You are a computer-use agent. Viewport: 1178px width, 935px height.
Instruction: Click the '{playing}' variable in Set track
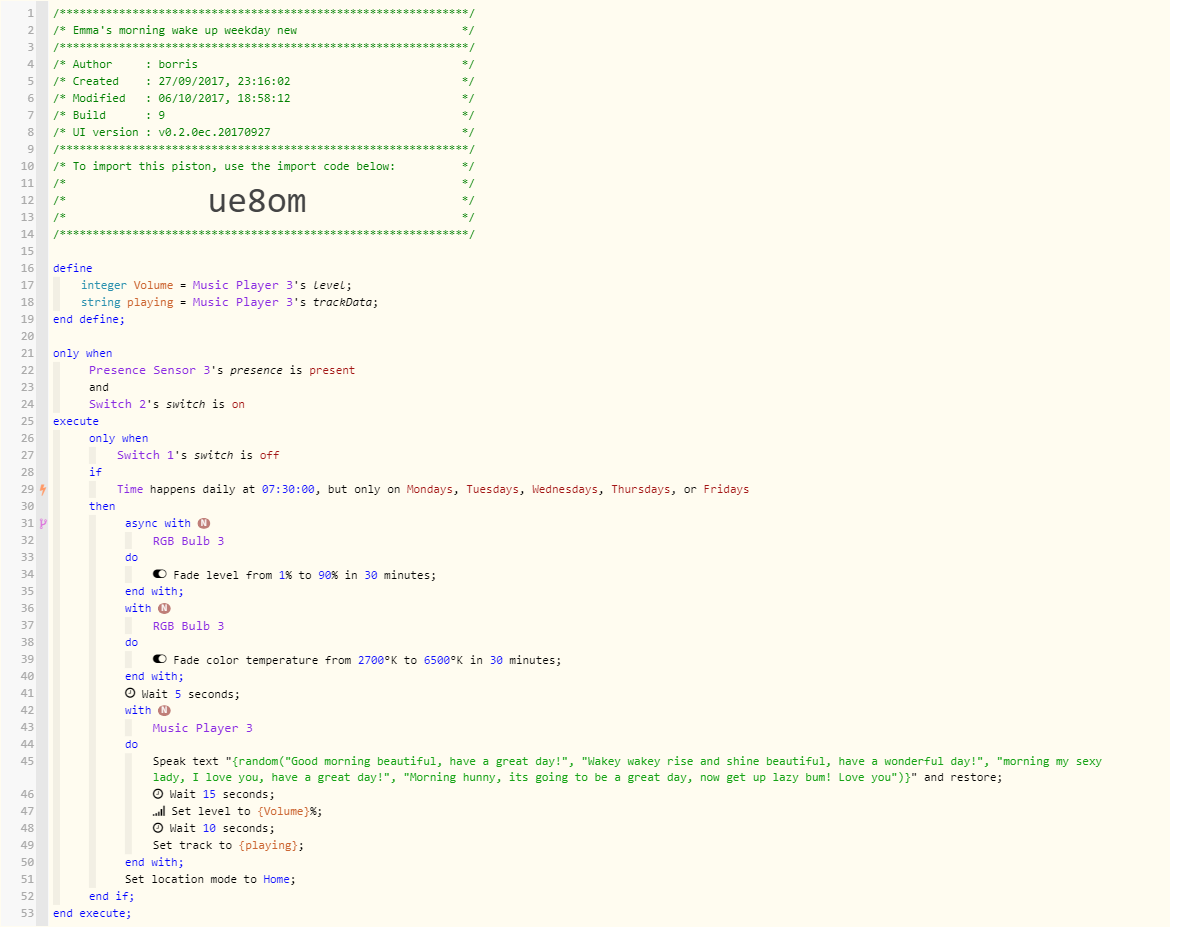click(x=268, y=845)
